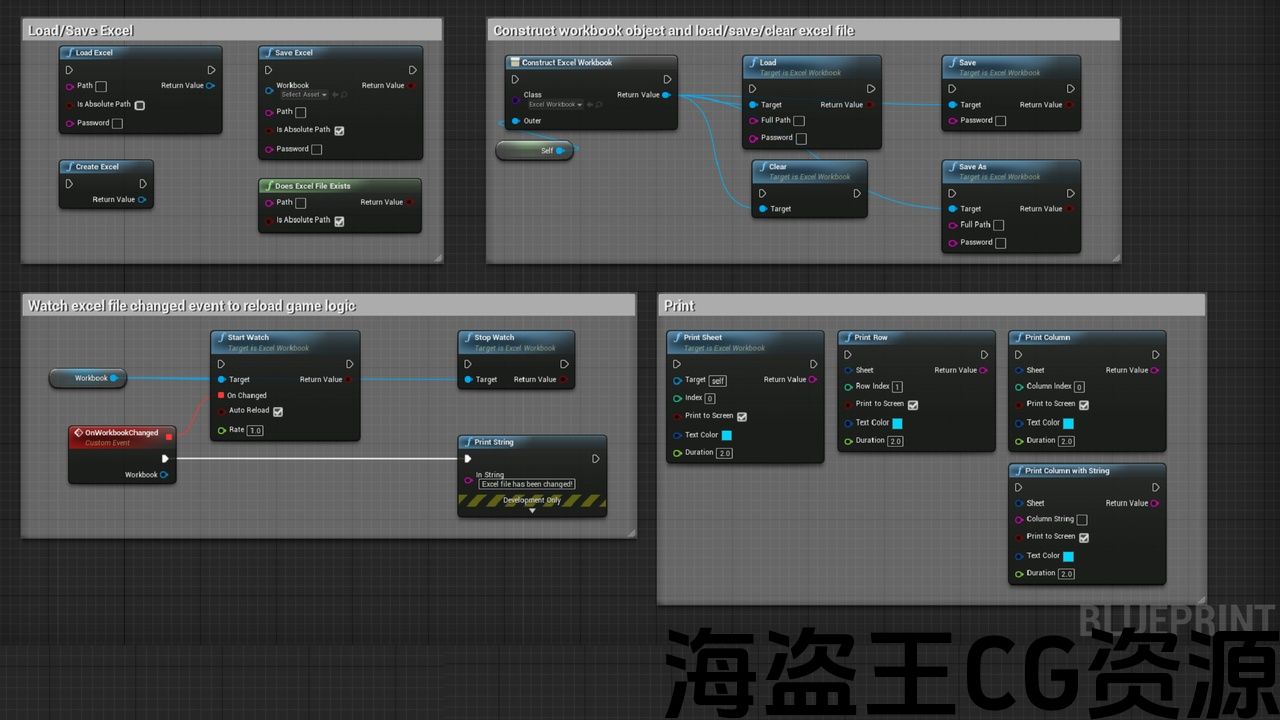Click the Construct Excel Workbook Return Value pin
Image resolution: width=1280 pixels, height=720 pixels.
click(666, 95)
